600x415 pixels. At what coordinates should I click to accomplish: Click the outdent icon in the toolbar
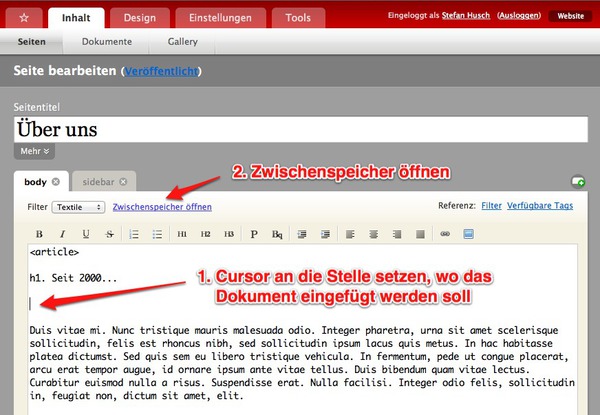click(x=302, y=234)
